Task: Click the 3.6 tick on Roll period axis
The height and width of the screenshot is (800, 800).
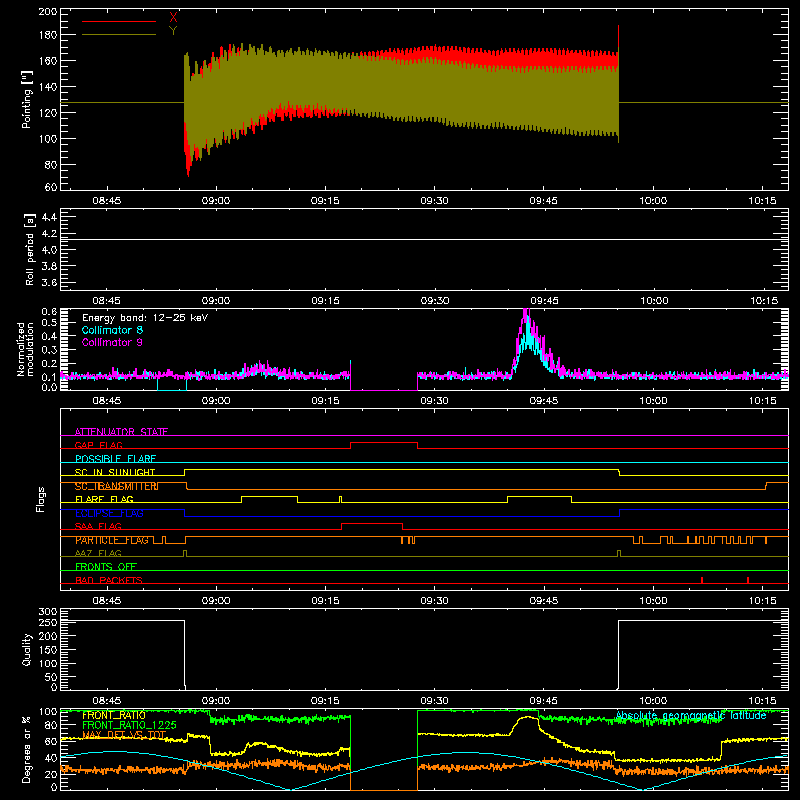Action: click(x=49, y=282)
